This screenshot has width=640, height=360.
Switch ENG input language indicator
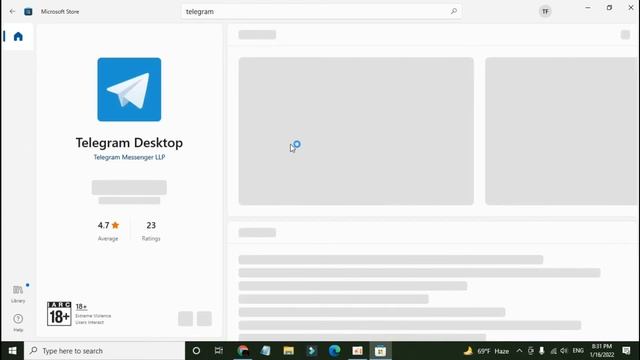(x=578, y=351)
